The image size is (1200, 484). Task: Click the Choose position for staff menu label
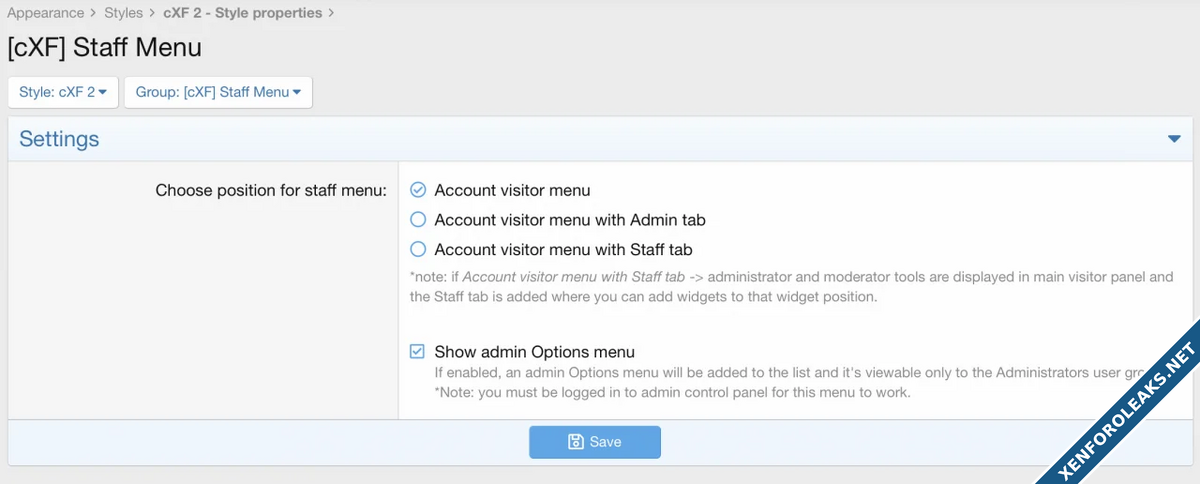(270, 190)
